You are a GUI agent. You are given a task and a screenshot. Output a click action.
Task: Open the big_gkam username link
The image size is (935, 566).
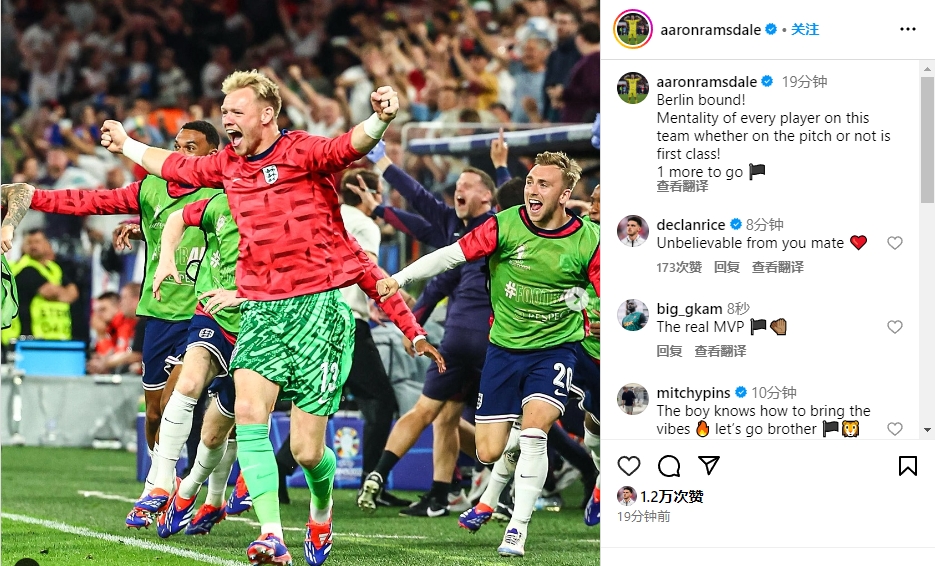(689, 309)
